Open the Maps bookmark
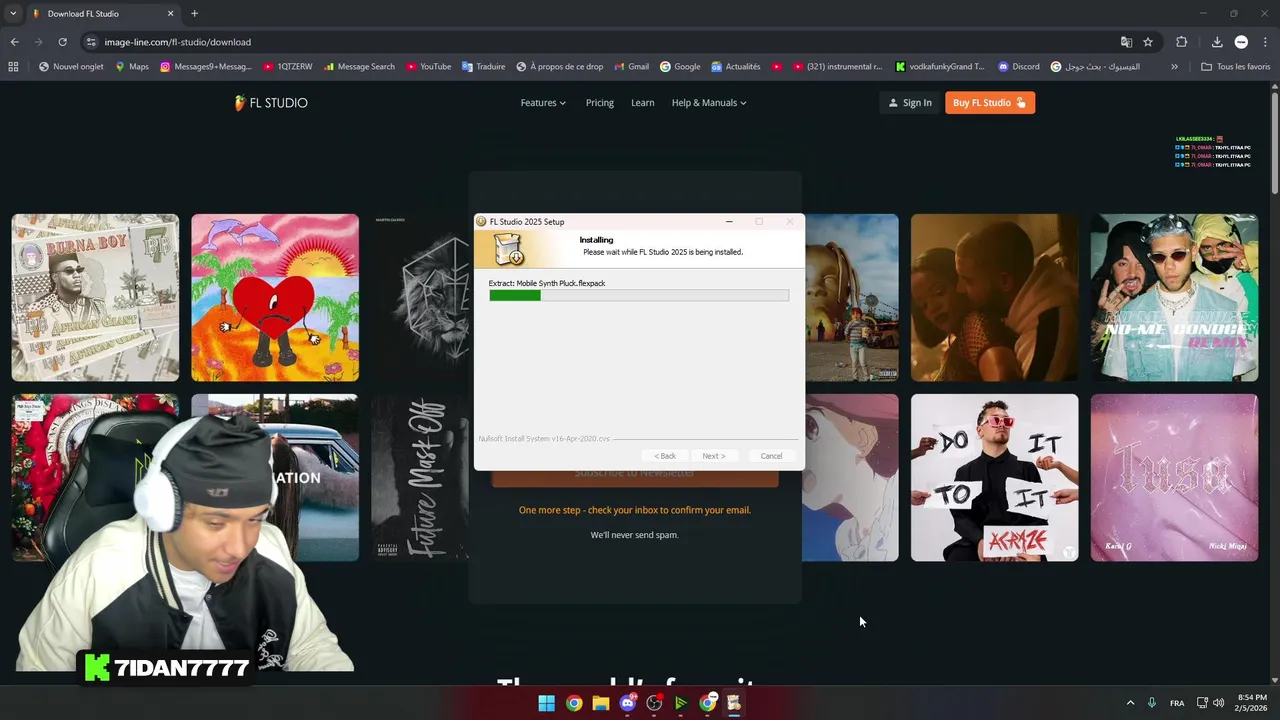This screenshot has height=720, width=1280. tap(131, 67)
